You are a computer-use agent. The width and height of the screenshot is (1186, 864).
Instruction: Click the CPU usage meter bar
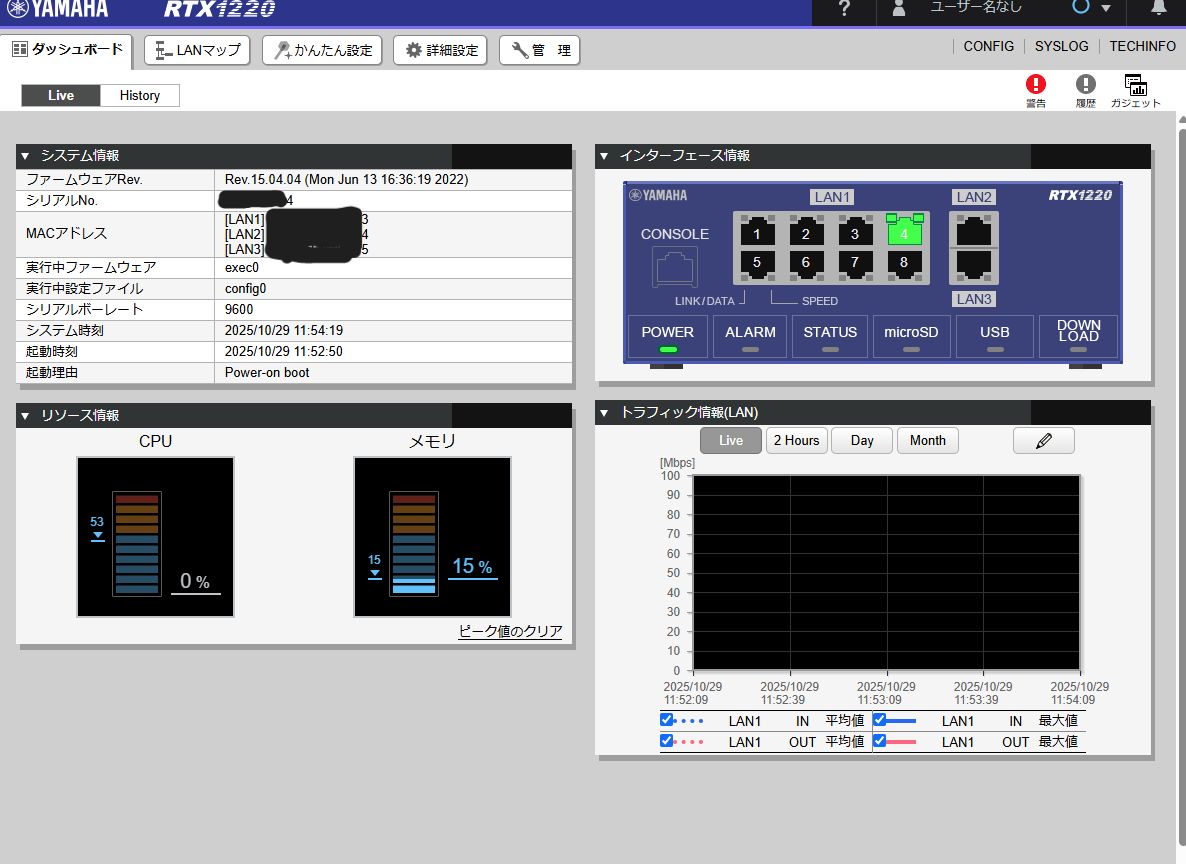136,543
